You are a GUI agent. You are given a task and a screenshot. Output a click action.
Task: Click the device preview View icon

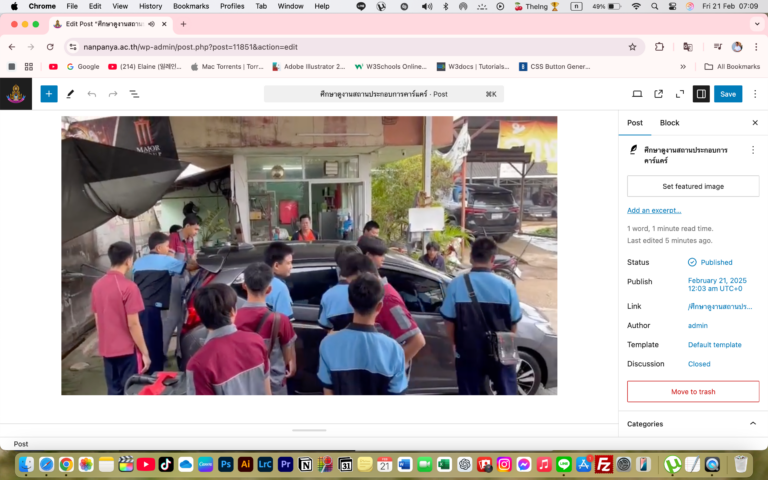(x=637, y=94)
